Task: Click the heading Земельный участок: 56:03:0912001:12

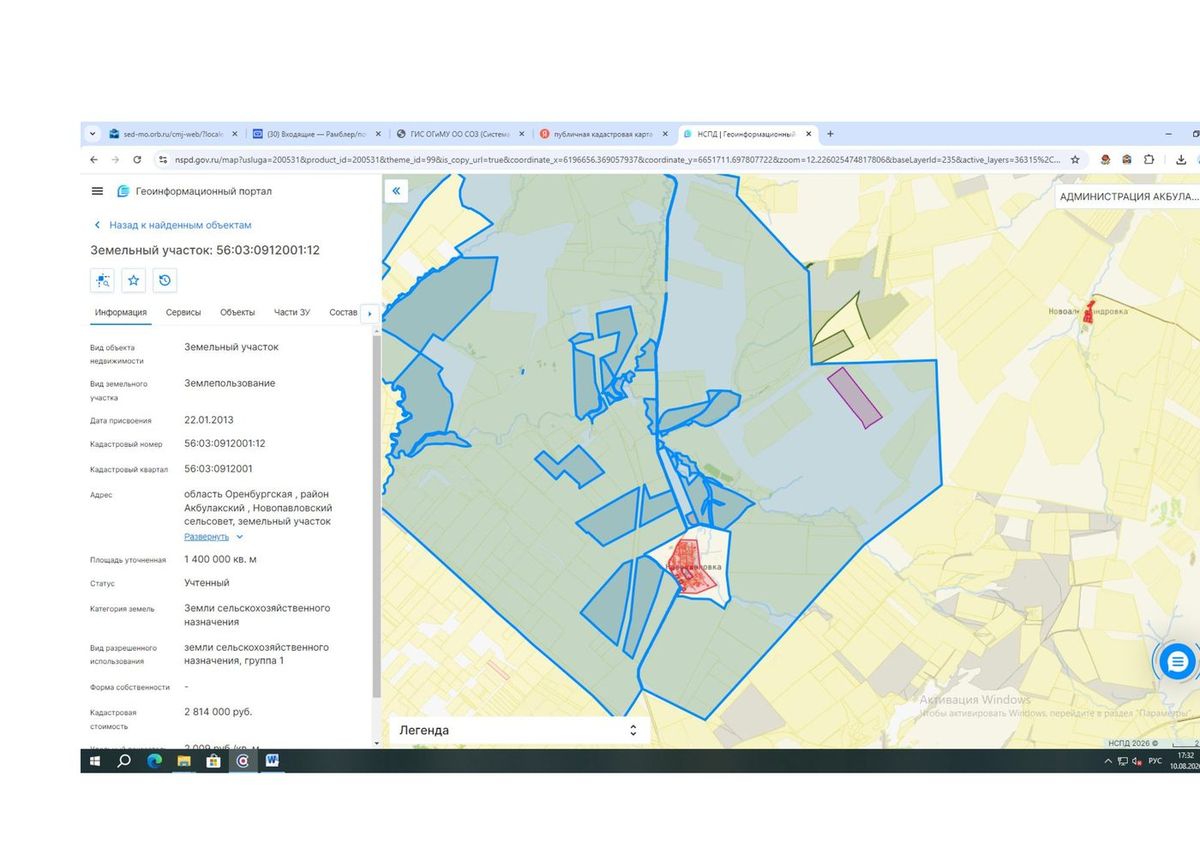Action: [x=205, y=250]
